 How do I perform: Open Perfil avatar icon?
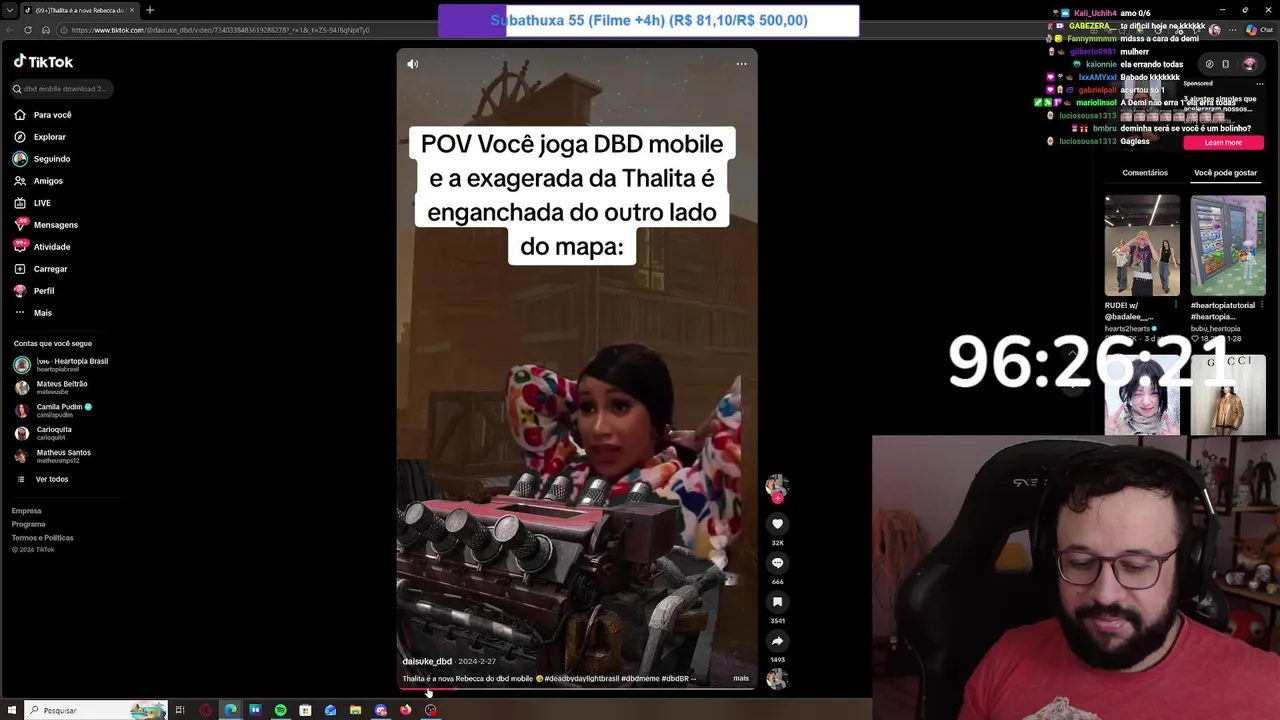[20, 291]
